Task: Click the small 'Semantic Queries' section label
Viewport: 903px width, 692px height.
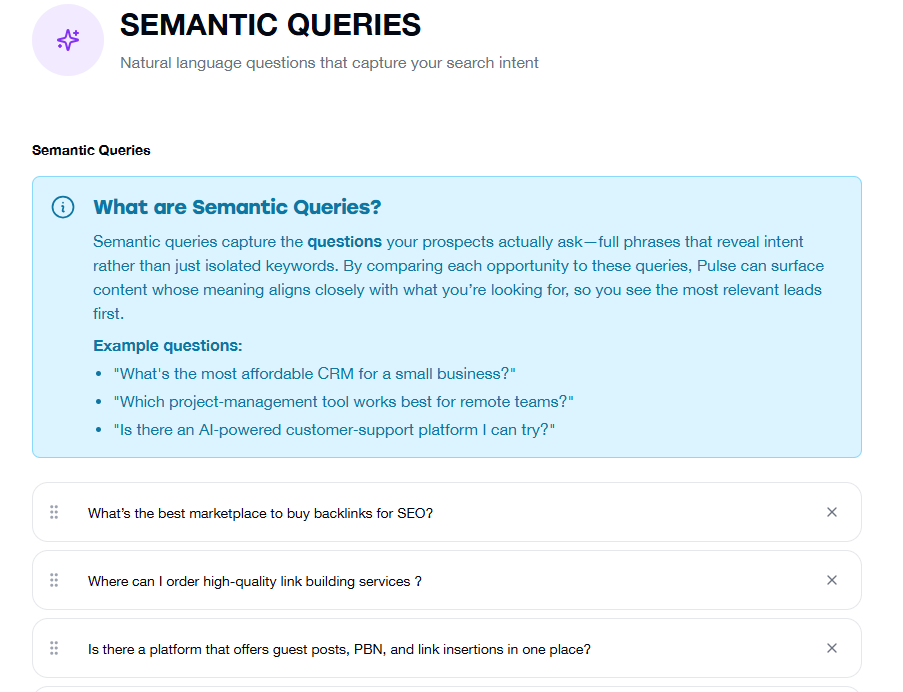Action: pos(91,150)
